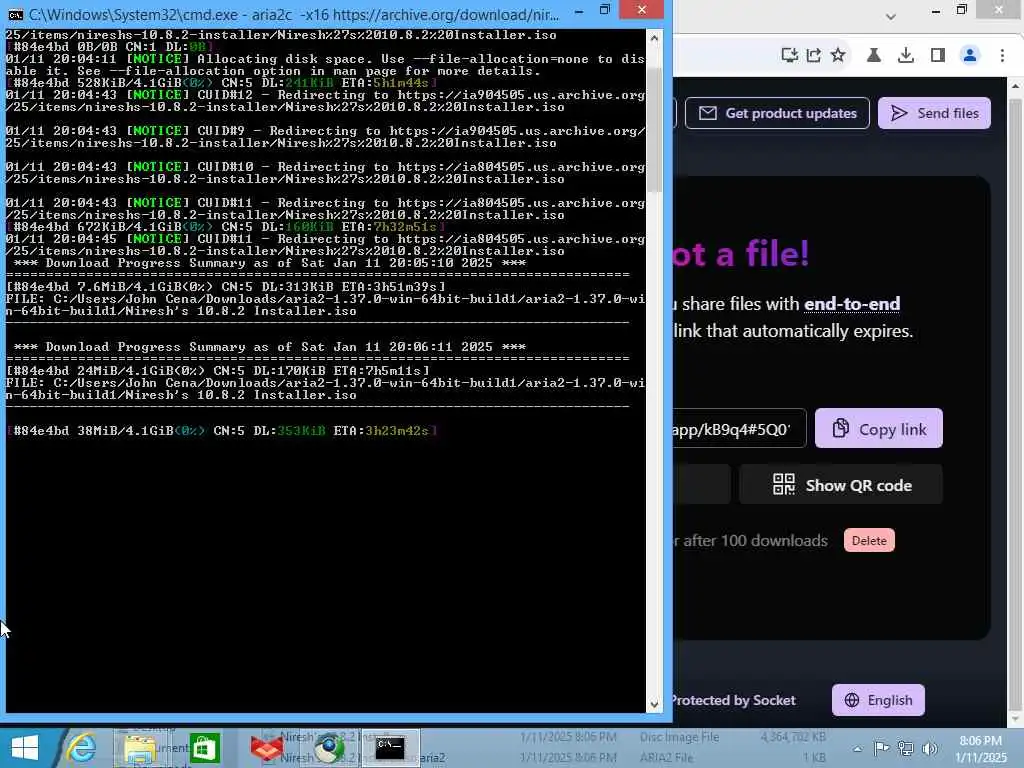The image size is (1024, 768).
Task: Show hidden tray icons arrow
Action: 857,748
